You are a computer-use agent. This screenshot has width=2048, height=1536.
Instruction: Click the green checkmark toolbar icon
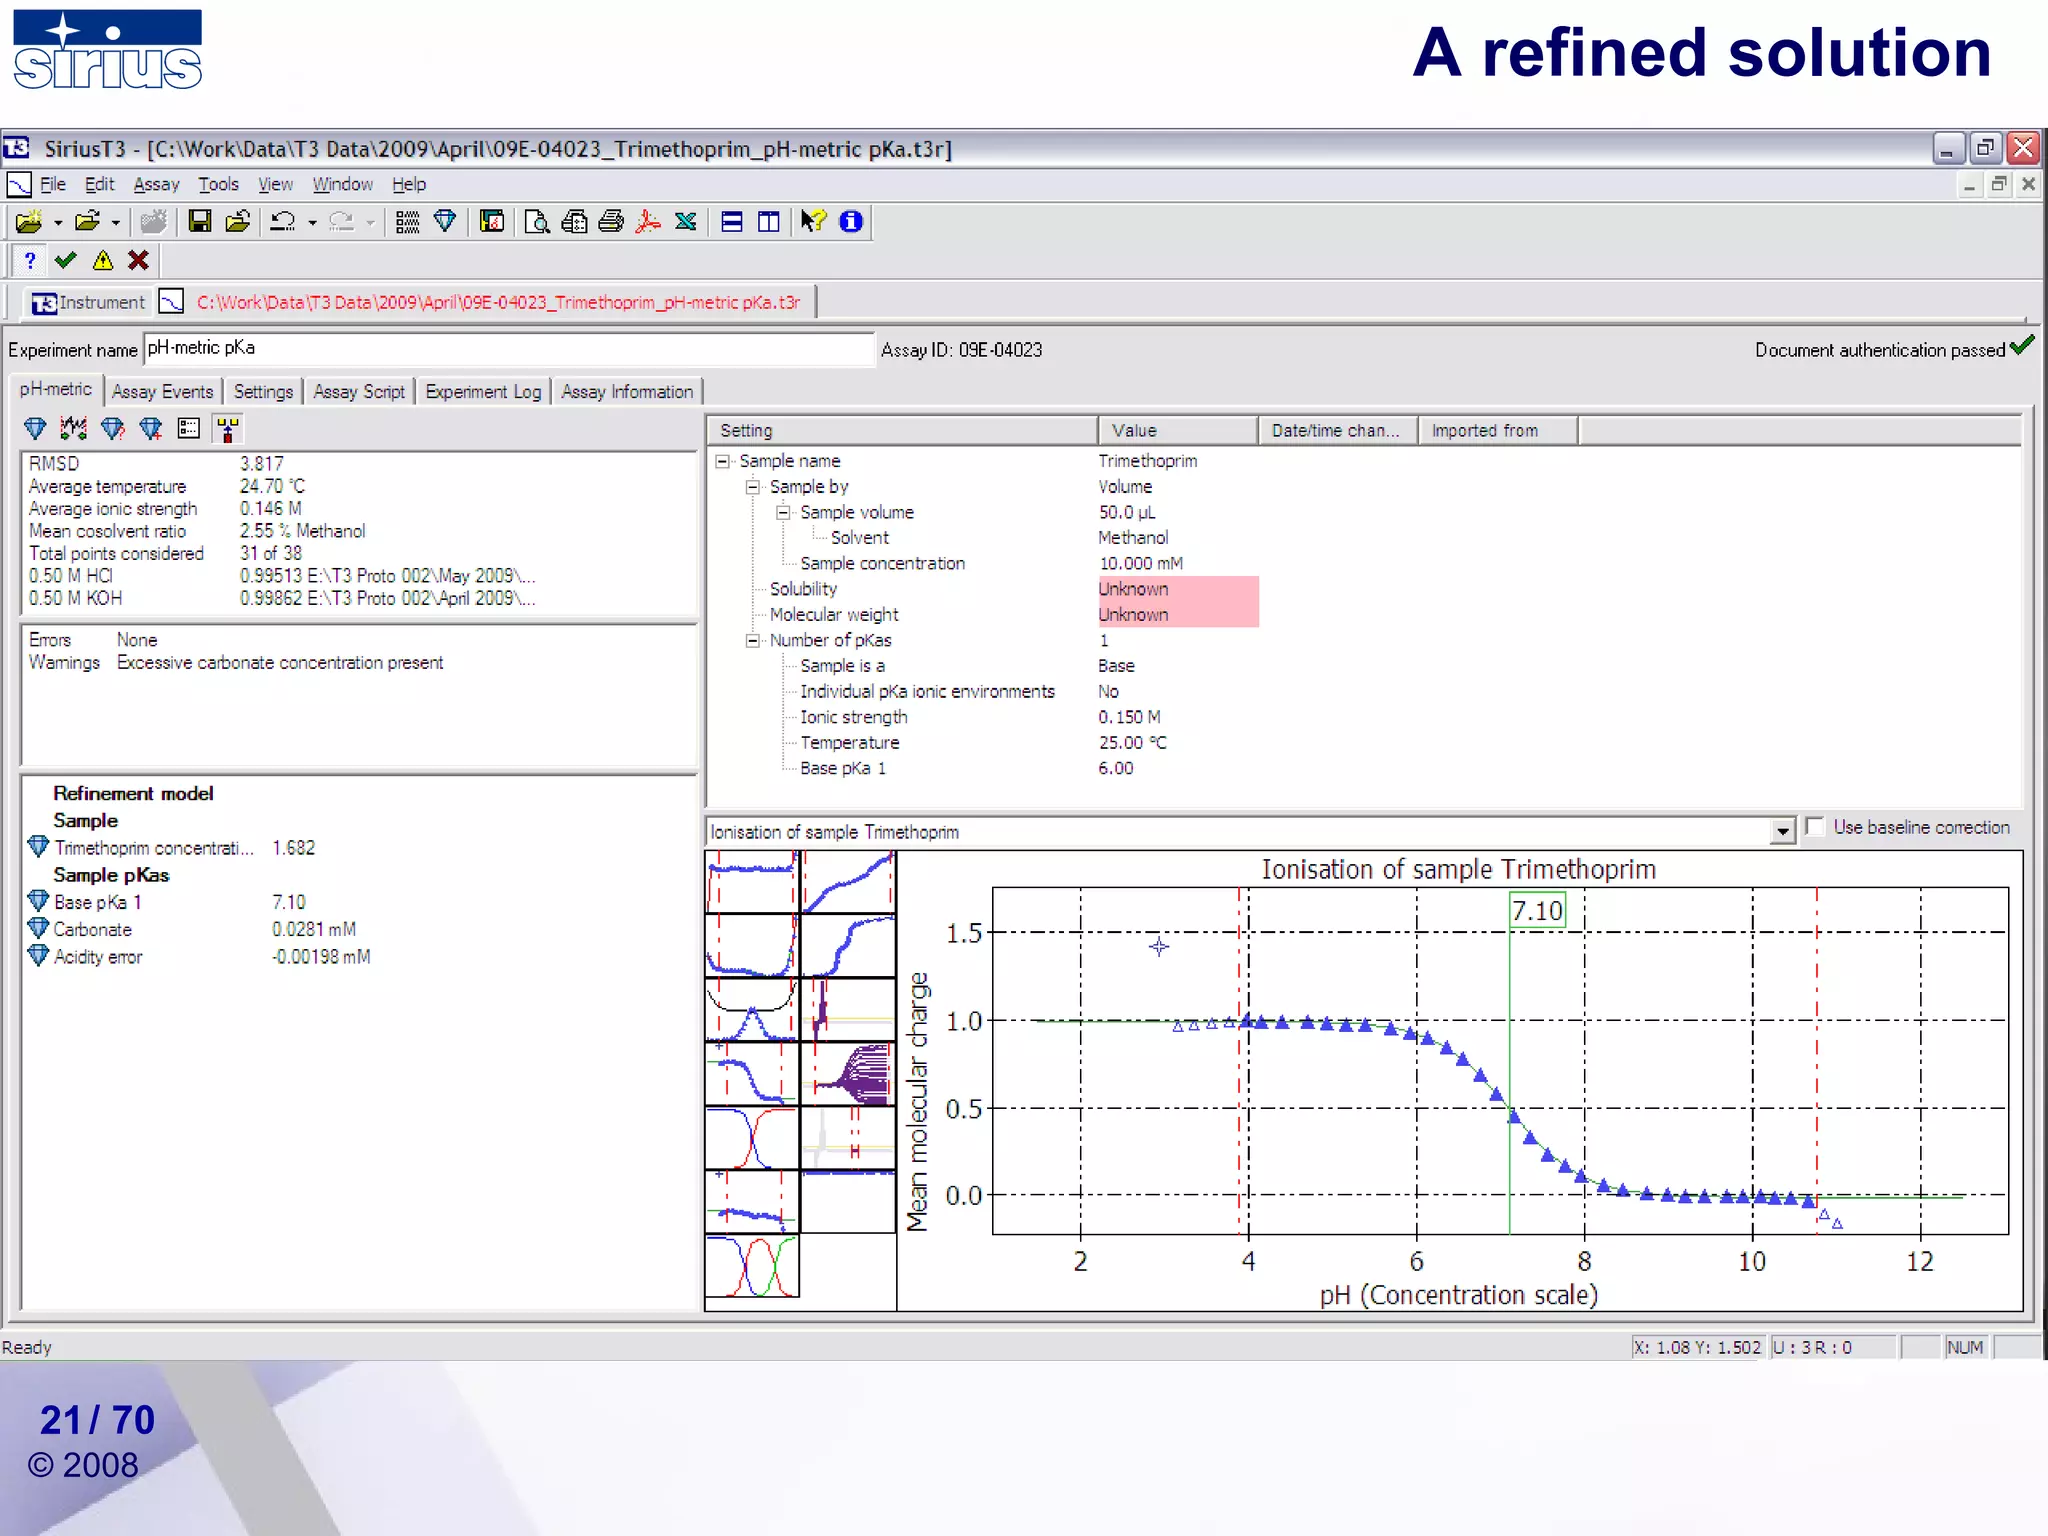coord(66,261)
